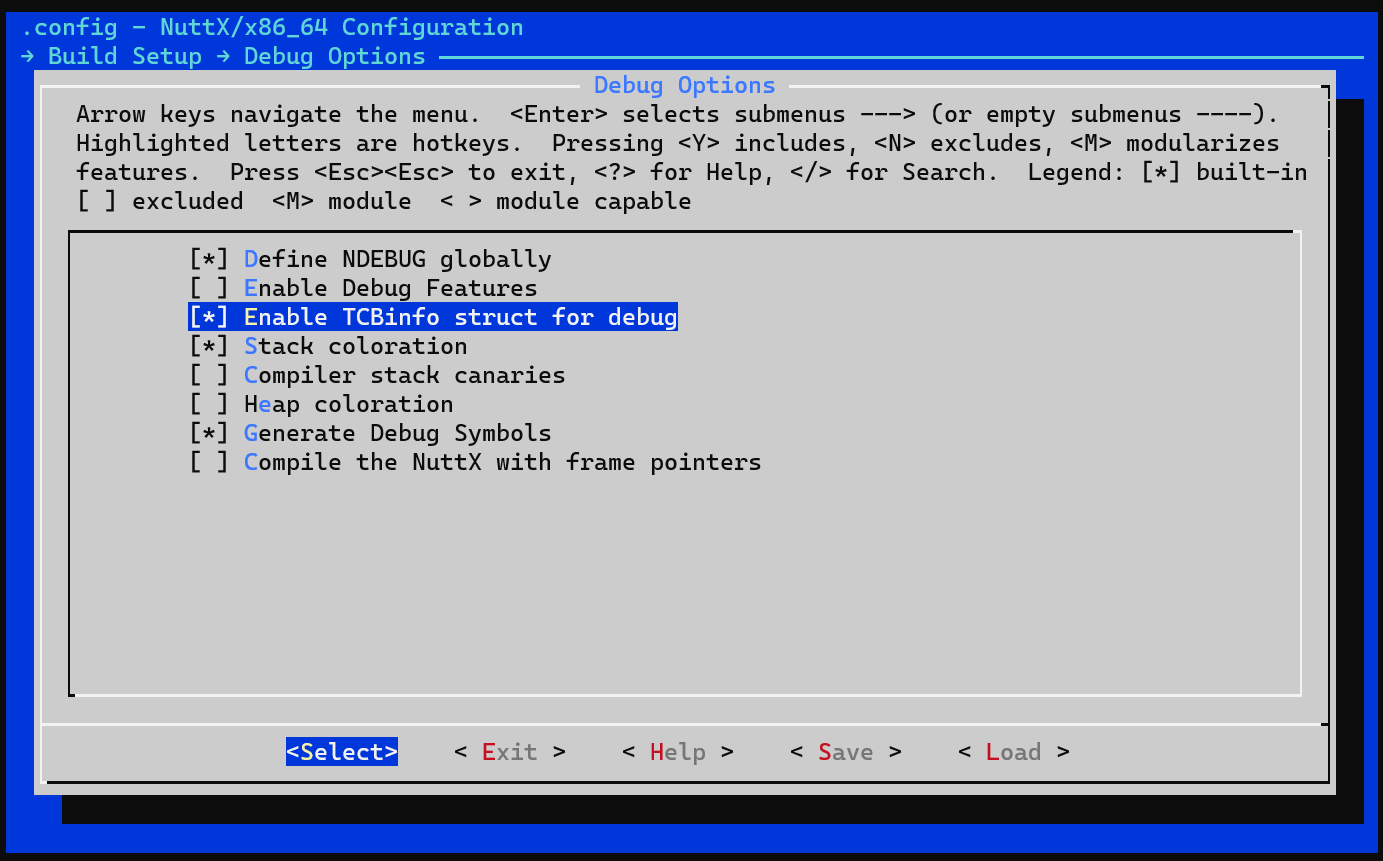1383x861 pixels.
Task: Open Help for this menu
Action: click(677, 751)
